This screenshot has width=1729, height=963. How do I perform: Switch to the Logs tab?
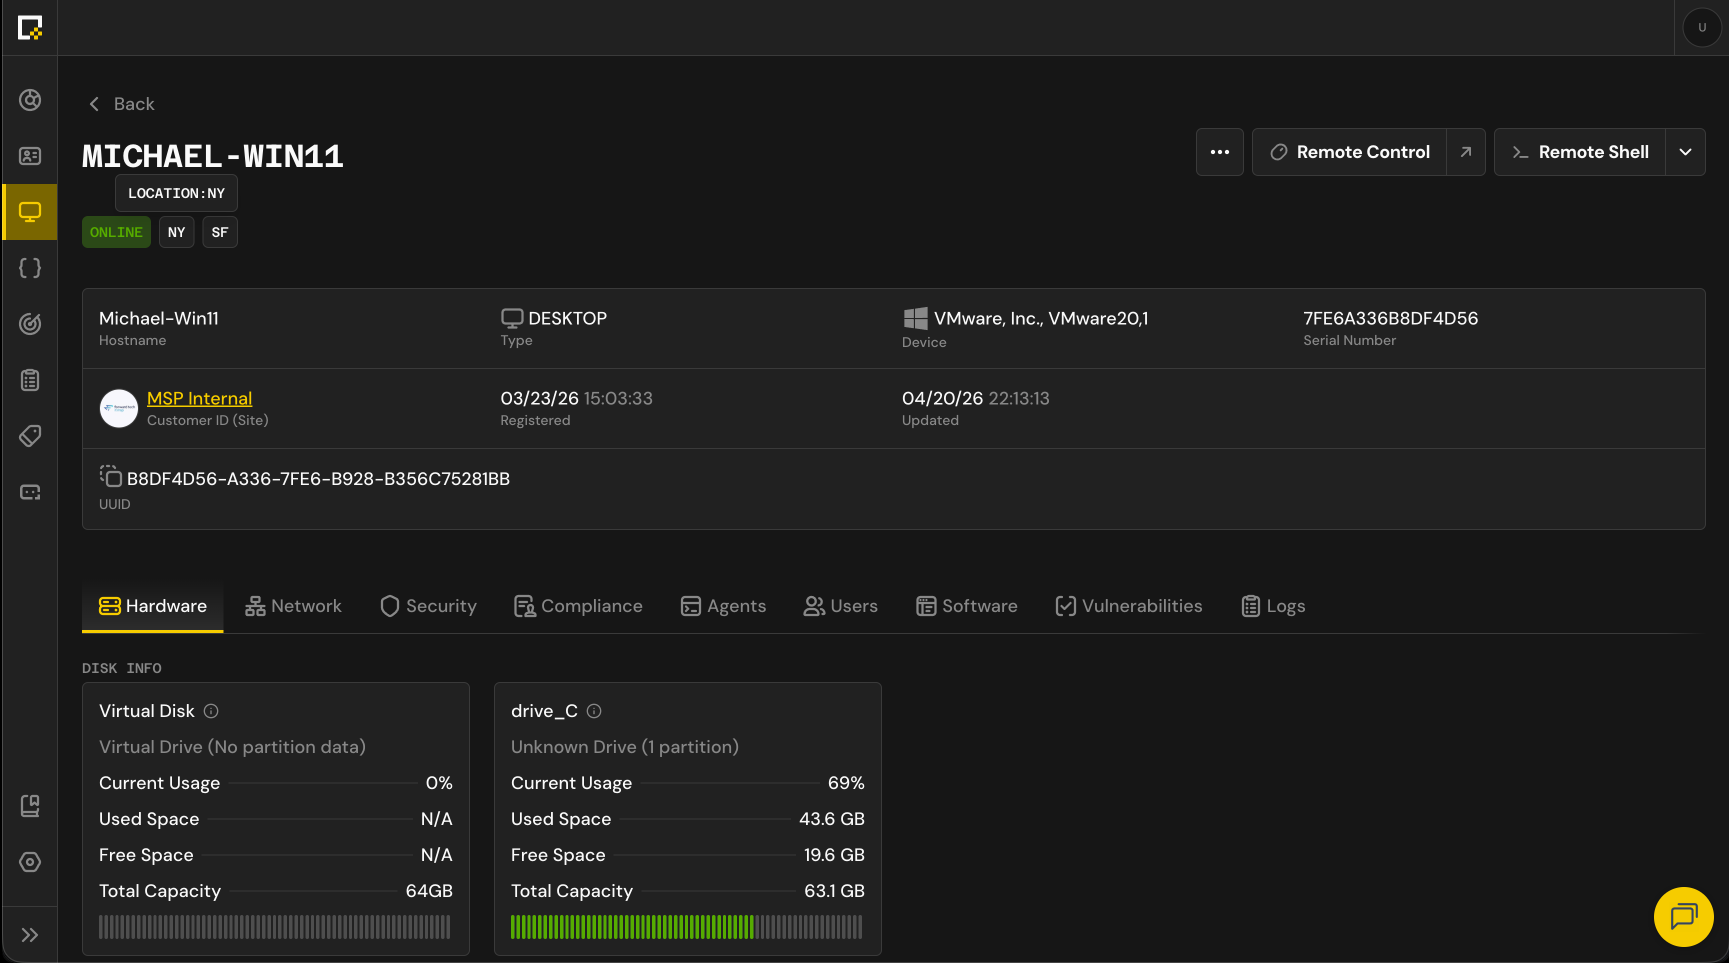click(1273, 606)
